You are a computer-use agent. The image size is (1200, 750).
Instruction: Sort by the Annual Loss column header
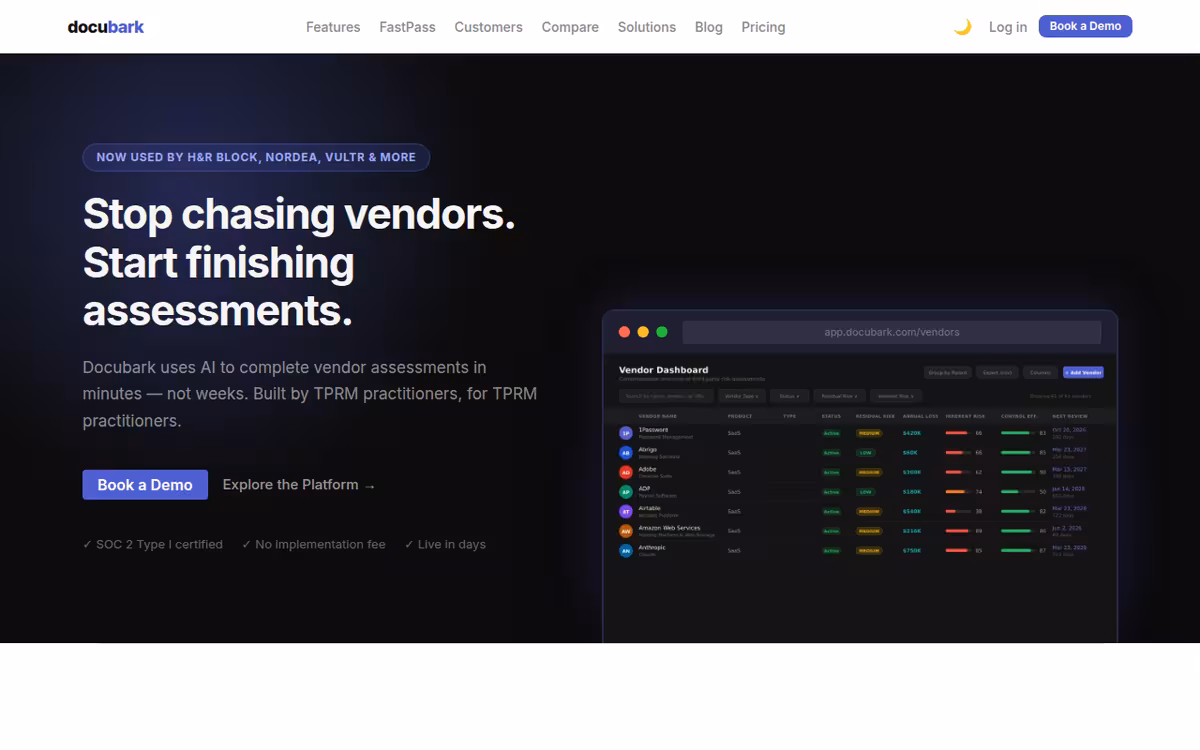[920, 416]
